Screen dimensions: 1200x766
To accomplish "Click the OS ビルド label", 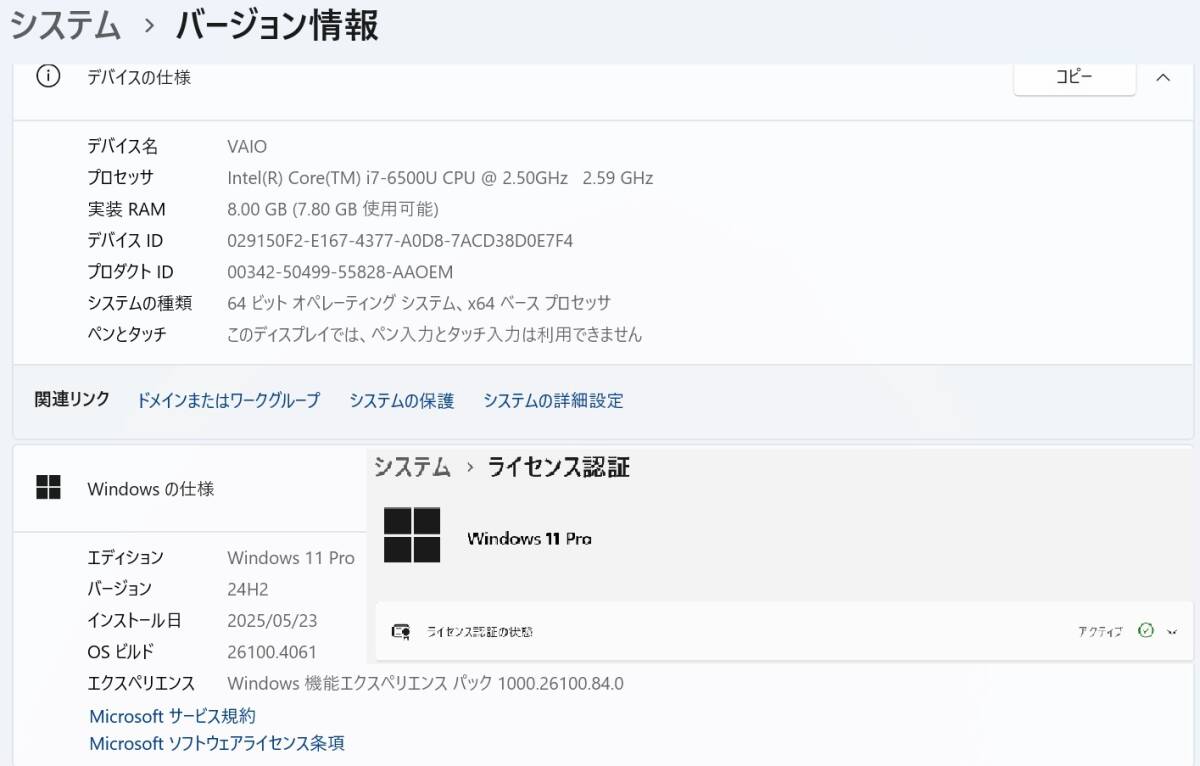I will [x=121, y=652].
